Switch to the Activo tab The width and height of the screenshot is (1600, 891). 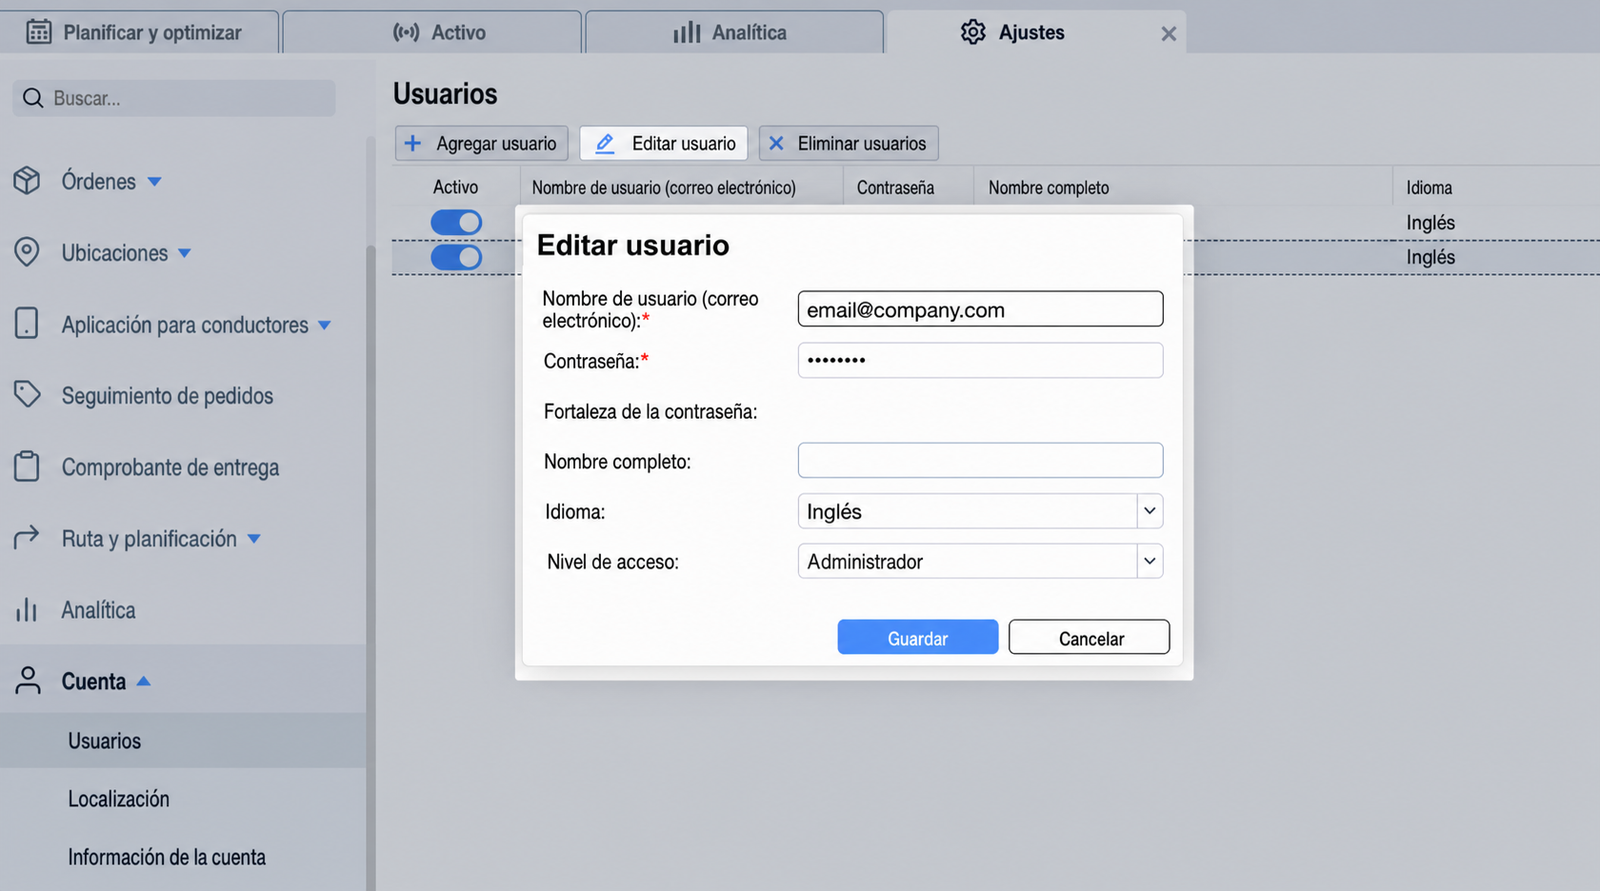(x=432, y=32)
